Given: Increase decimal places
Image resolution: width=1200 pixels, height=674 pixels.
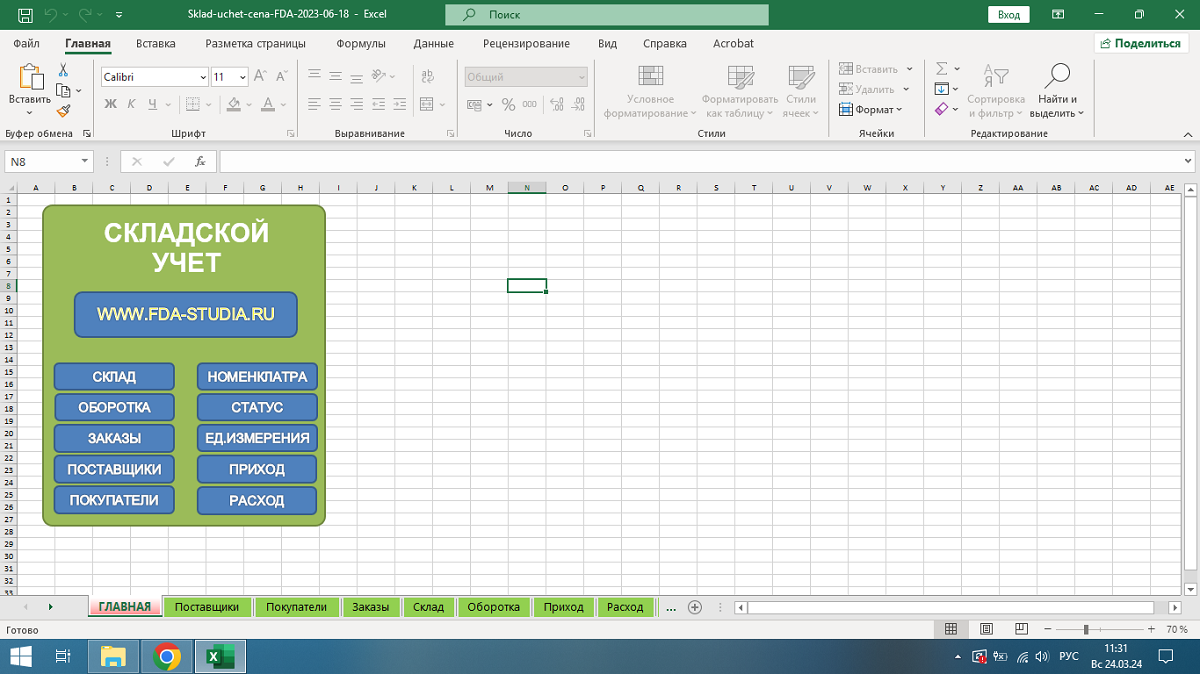Looking at the screenshot, I should 556,104.
